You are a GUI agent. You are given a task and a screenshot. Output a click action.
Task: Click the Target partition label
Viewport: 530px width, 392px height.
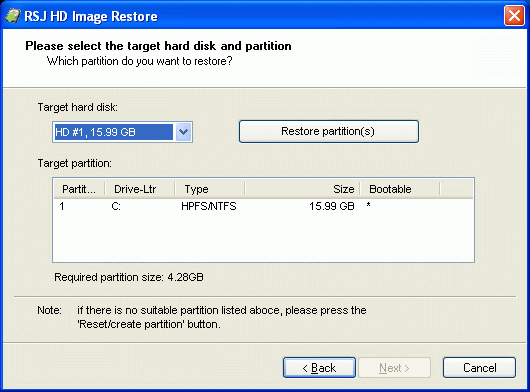coord(74,163)
